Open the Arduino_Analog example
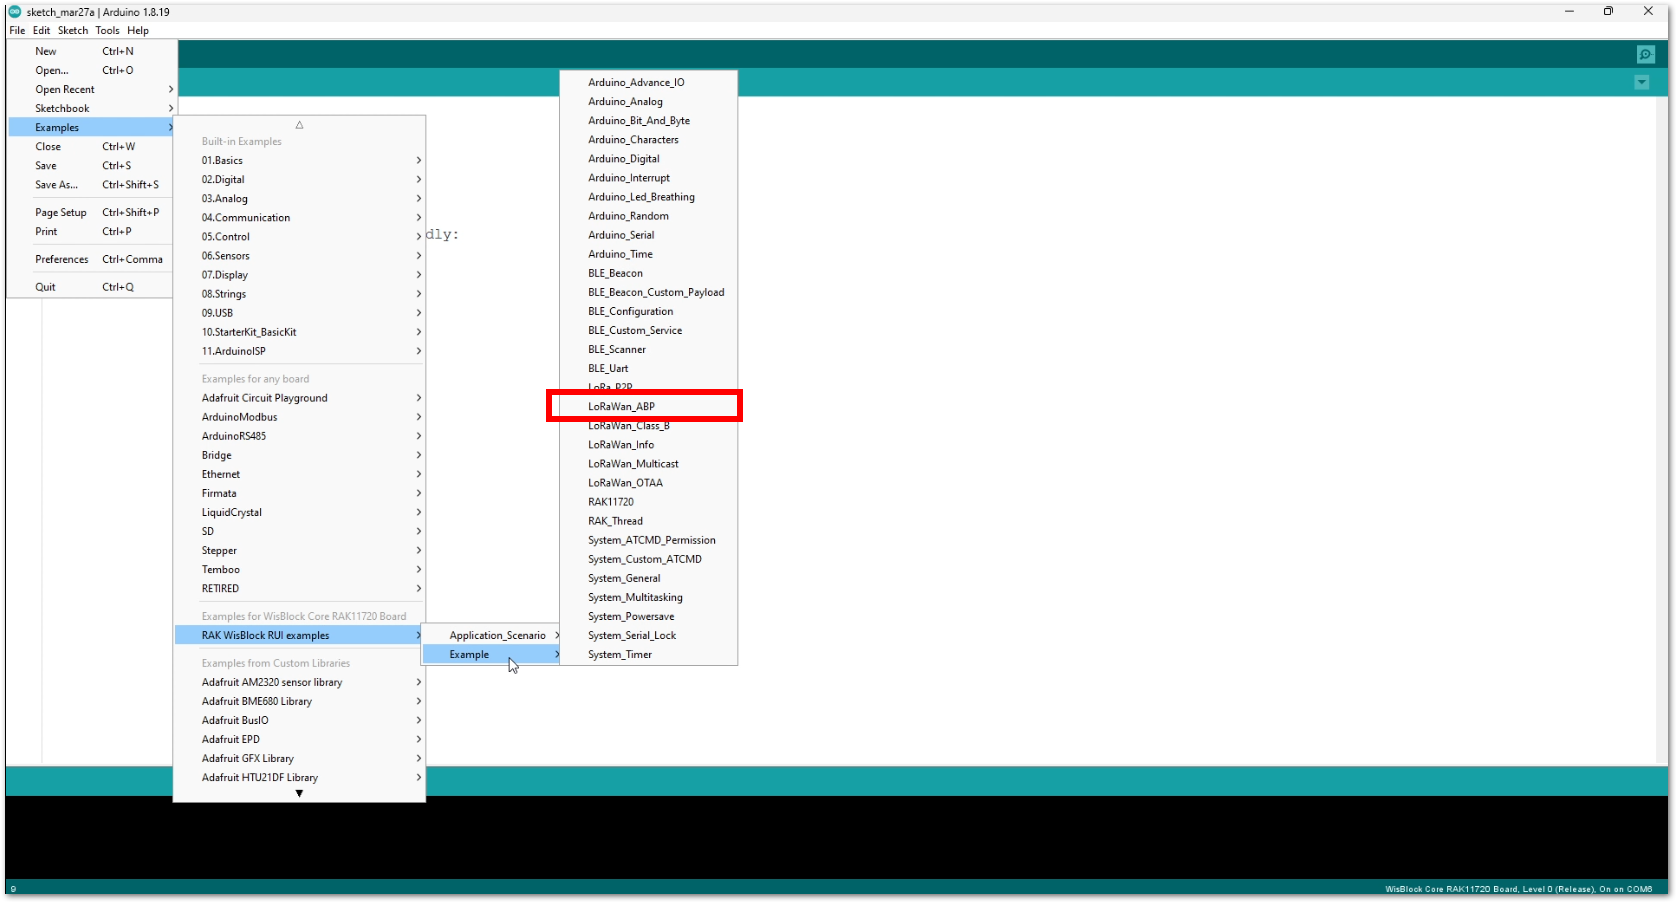 point(648,101)
